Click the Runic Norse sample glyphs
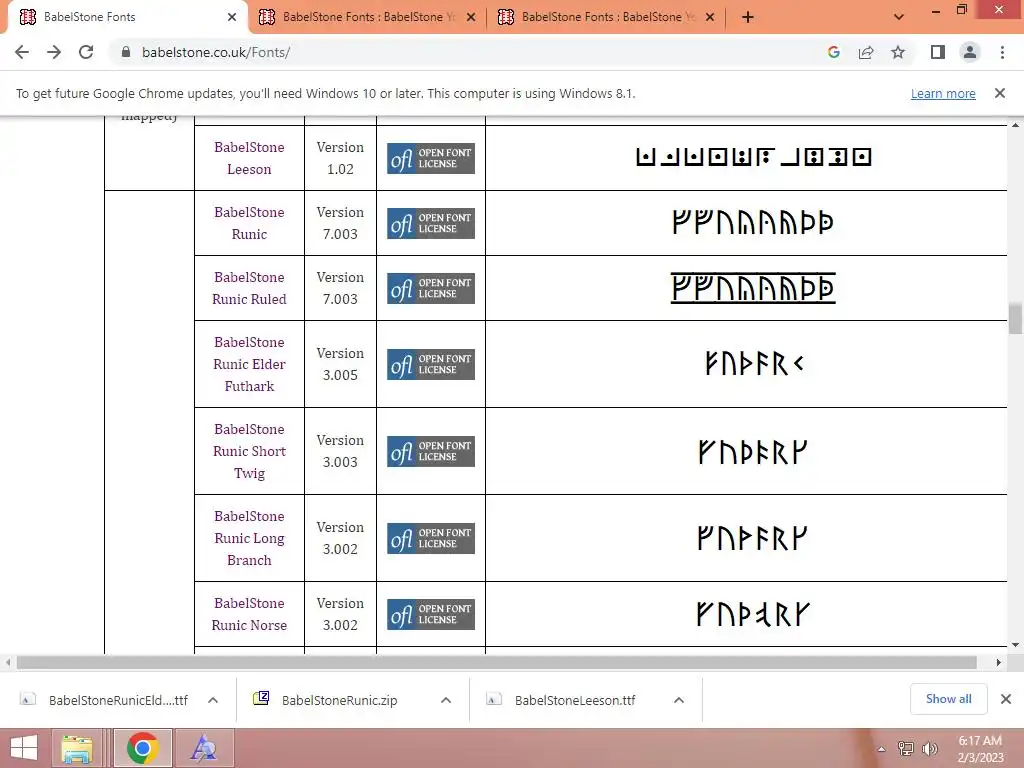Screen dimensions: 1024x768 (x=753, y=614)
